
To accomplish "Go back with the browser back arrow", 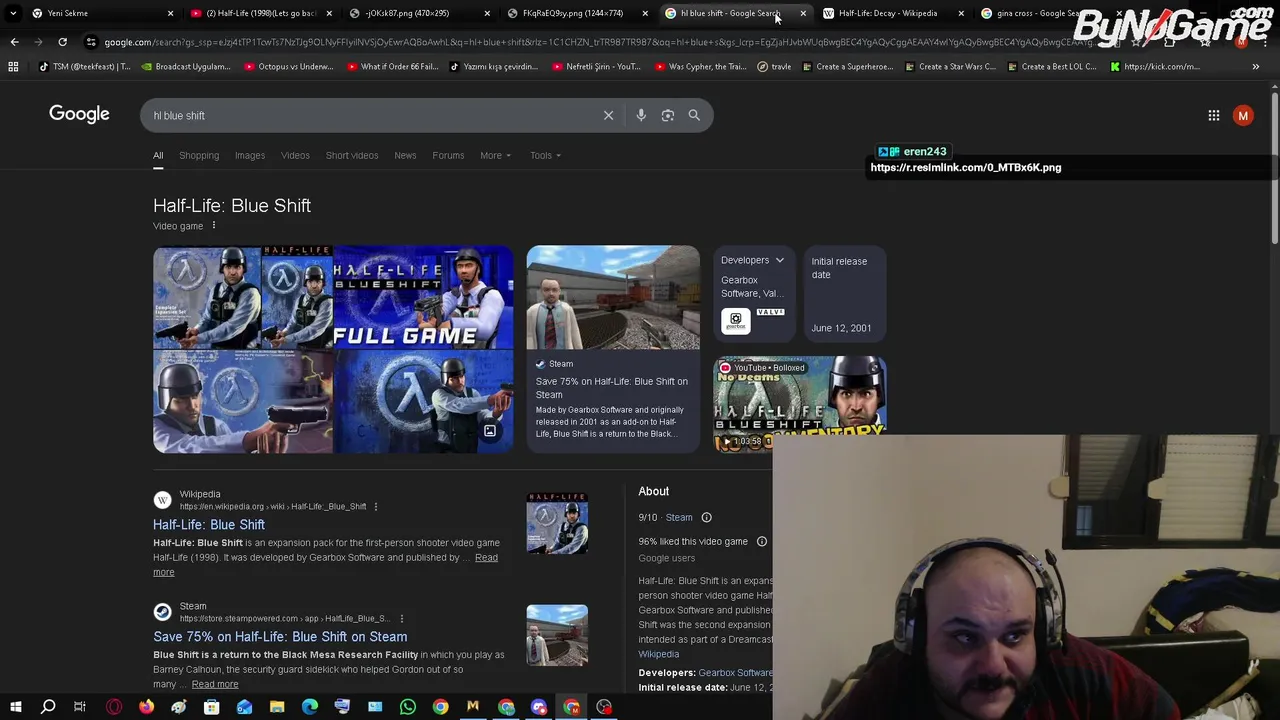I will click(x=14, y=42).
